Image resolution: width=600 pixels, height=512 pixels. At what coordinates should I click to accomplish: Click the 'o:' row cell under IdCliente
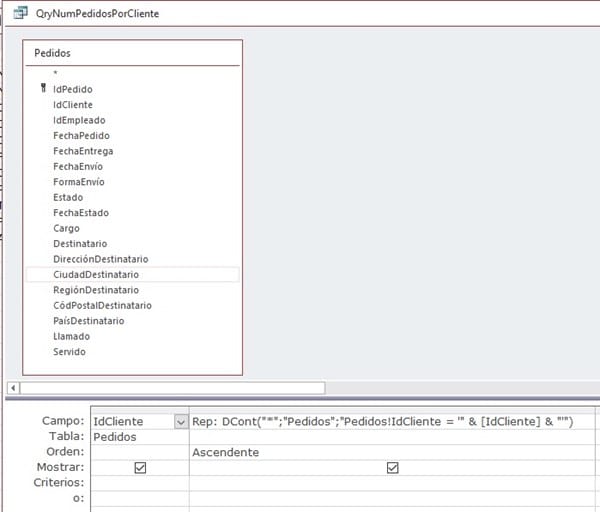[x=140, y=499]
